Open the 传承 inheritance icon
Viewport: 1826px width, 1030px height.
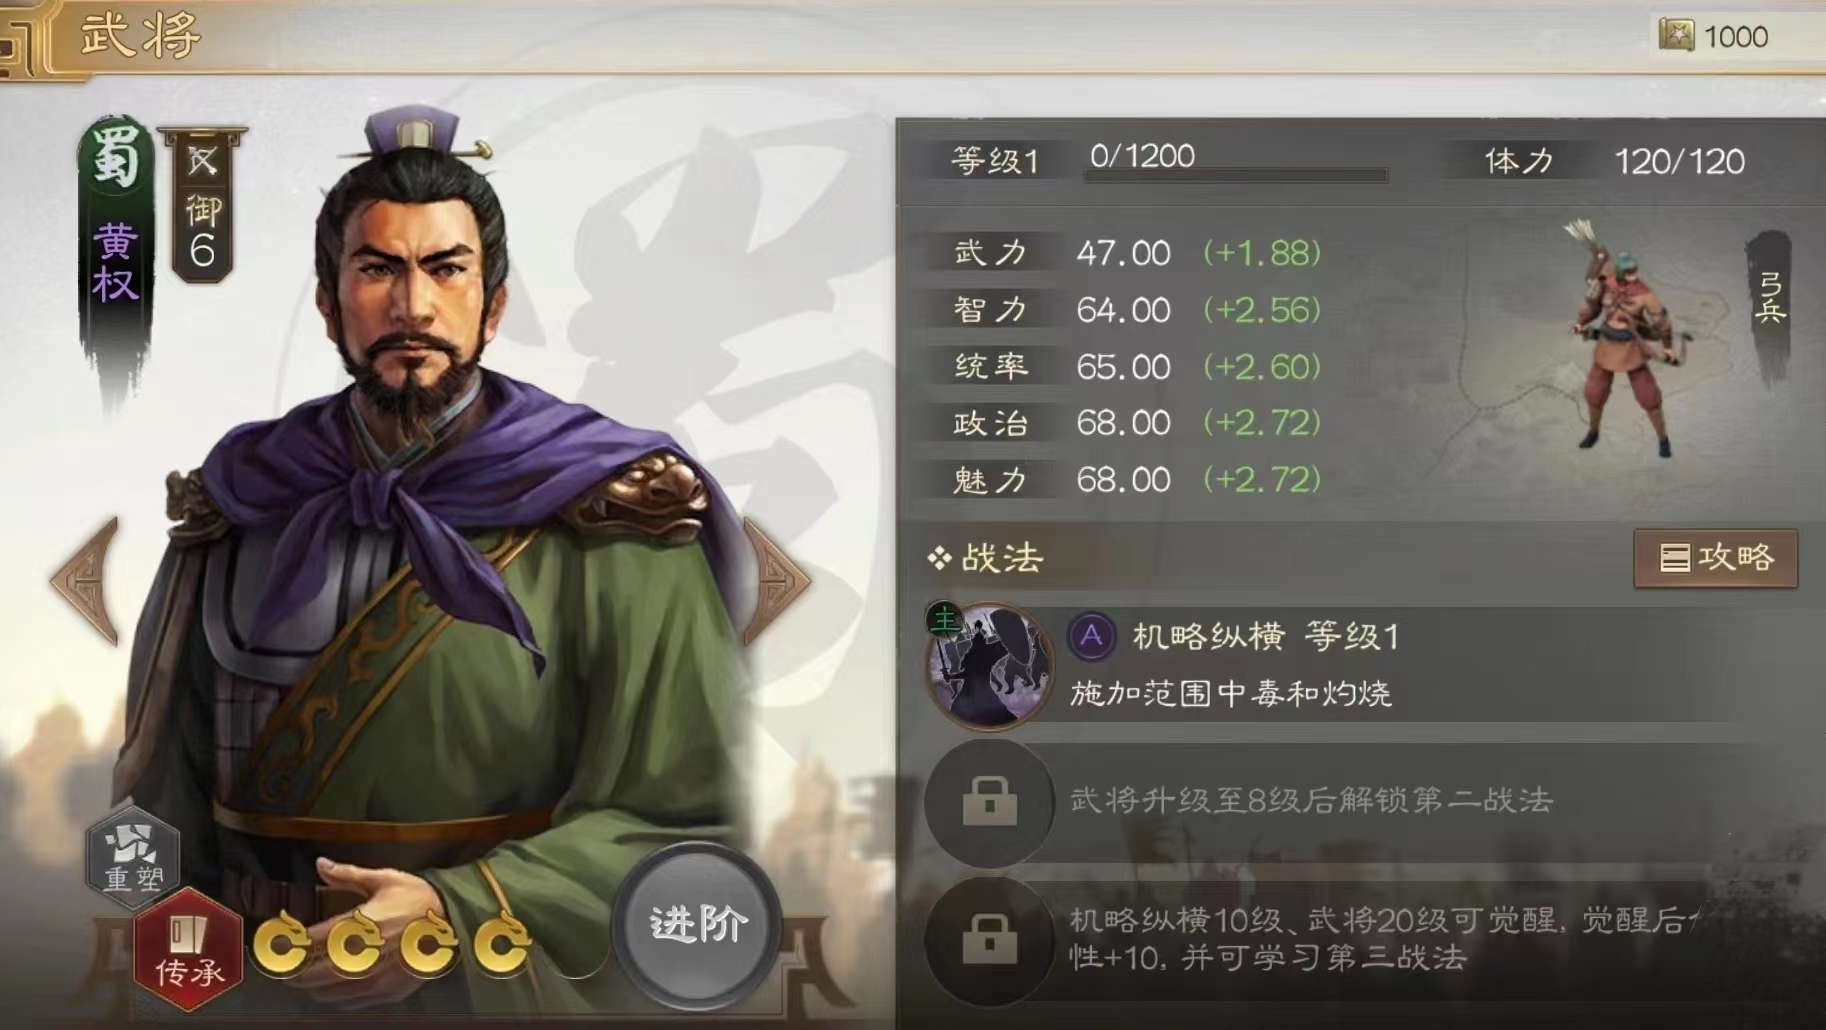[188, 947]
